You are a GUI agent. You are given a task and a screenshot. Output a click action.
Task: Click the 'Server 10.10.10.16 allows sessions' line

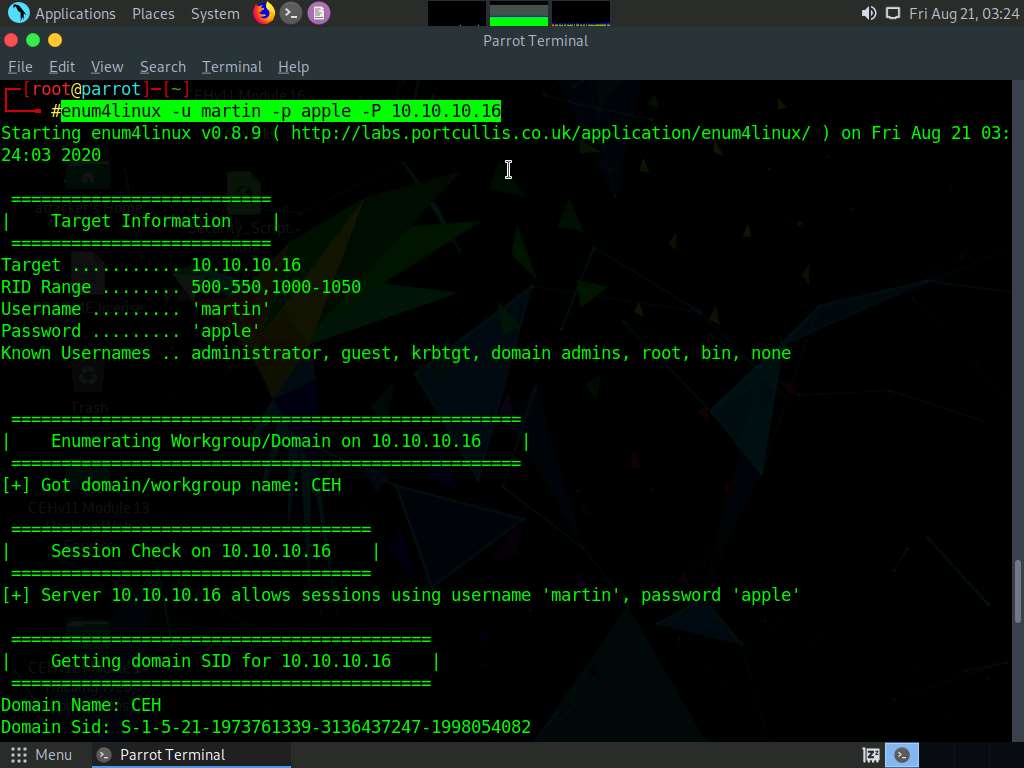400,596
